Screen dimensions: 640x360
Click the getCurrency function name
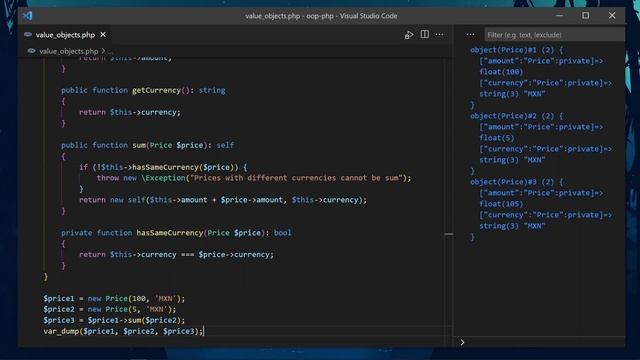(156, 90)
